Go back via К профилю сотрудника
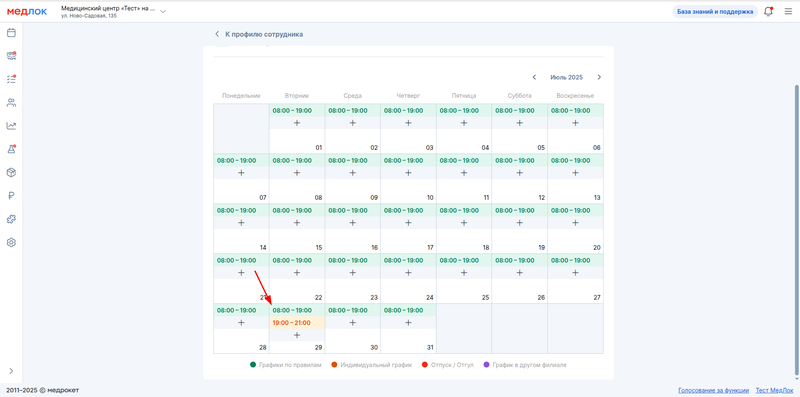 [x=259, y=34]
